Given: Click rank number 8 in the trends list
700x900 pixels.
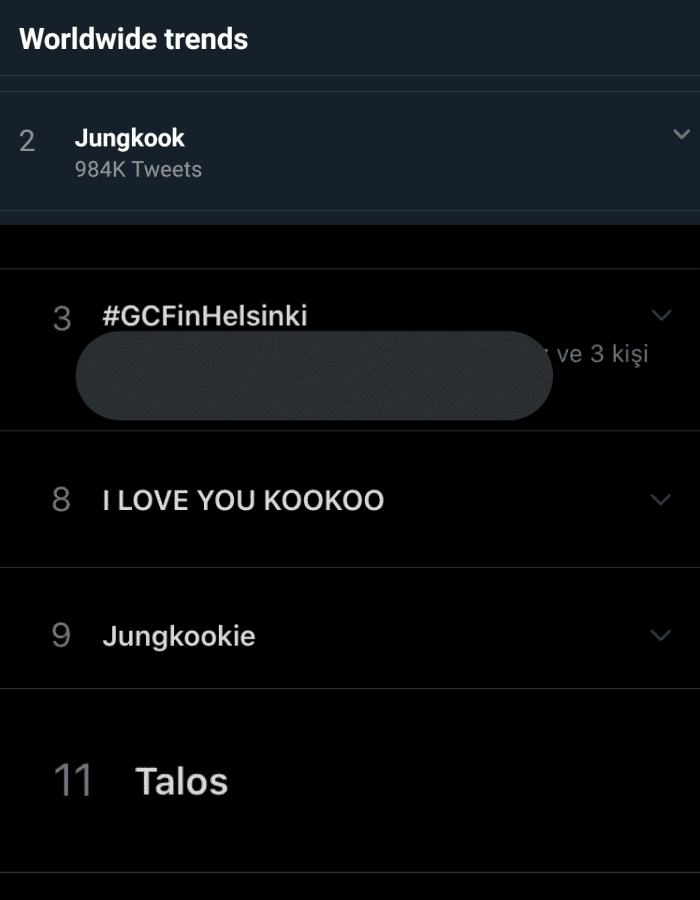Looking at the screenshot, I should 61,500.
